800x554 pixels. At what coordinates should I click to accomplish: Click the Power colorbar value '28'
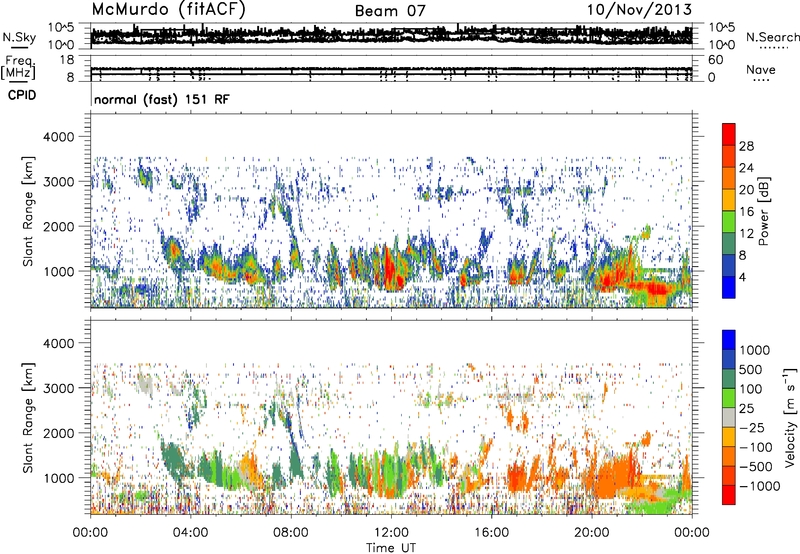pyautogui.click(x=746, y=146)
